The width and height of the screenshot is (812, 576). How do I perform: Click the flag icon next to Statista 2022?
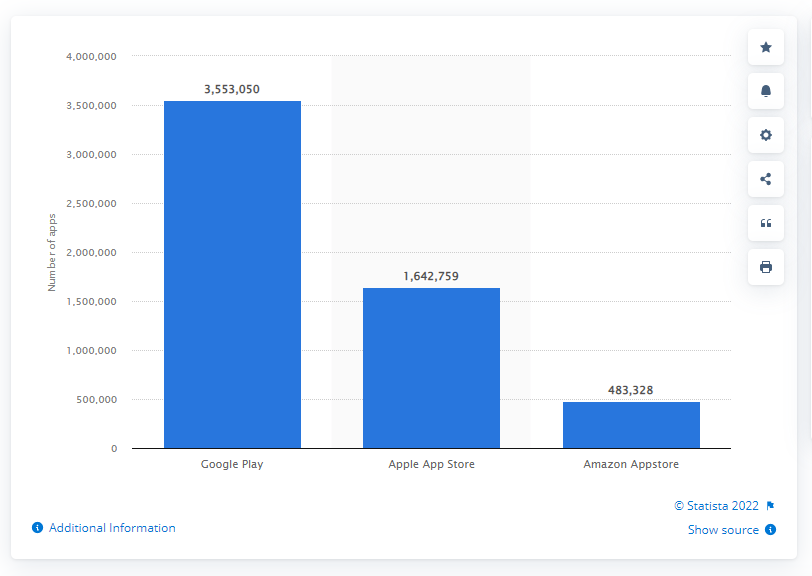[768, 505]
